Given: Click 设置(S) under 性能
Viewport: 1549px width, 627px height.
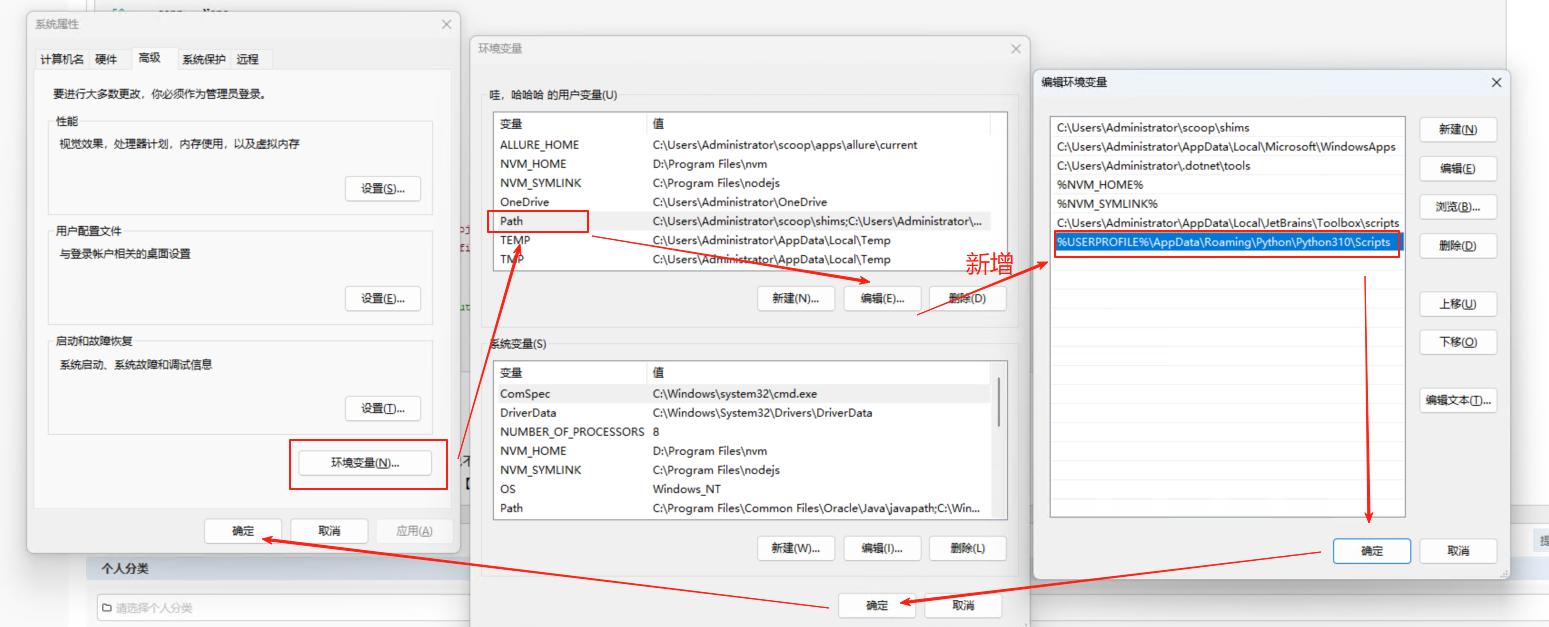Looking at the screenshot, I should [383, 189].
